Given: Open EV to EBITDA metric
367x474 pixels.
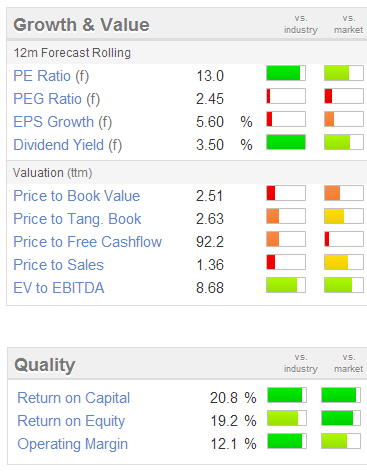Looking at the screenshot, I should (59, 288).
